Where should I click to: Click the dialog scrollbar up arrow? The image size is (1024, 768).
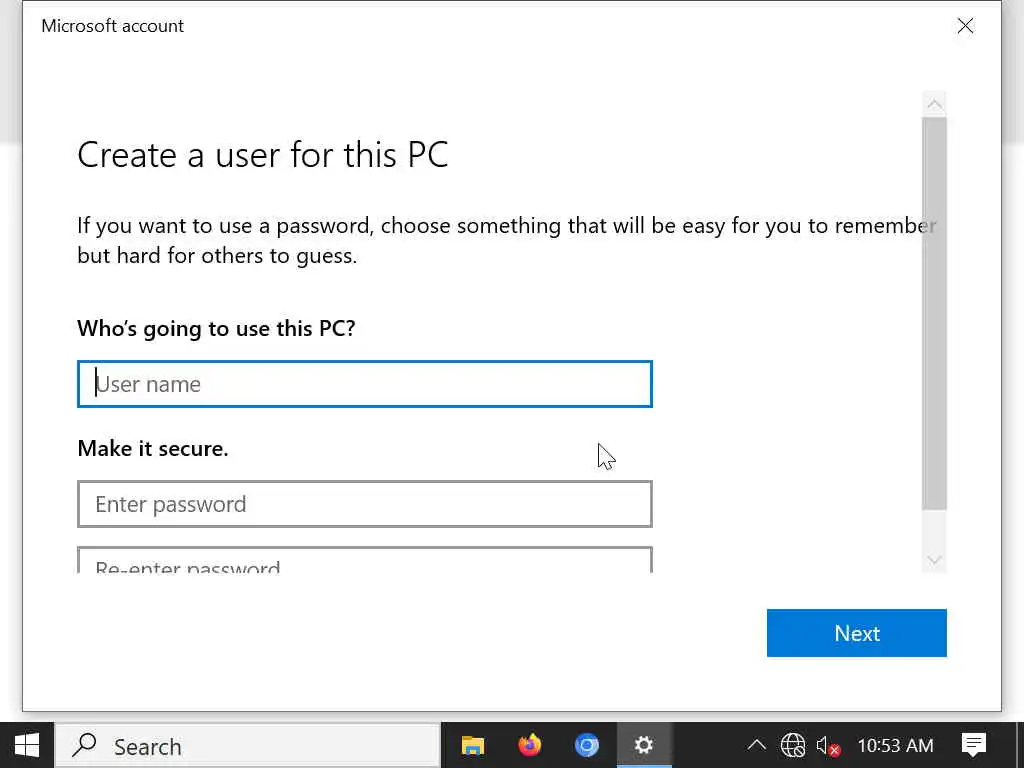[935, 104]
